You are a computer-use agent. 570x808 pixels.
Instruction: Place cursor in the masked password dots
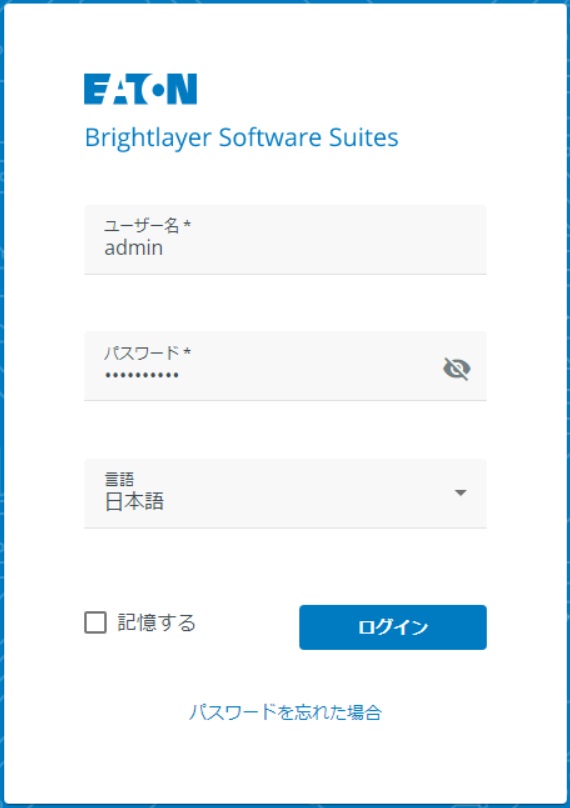(x=142, y=376)
